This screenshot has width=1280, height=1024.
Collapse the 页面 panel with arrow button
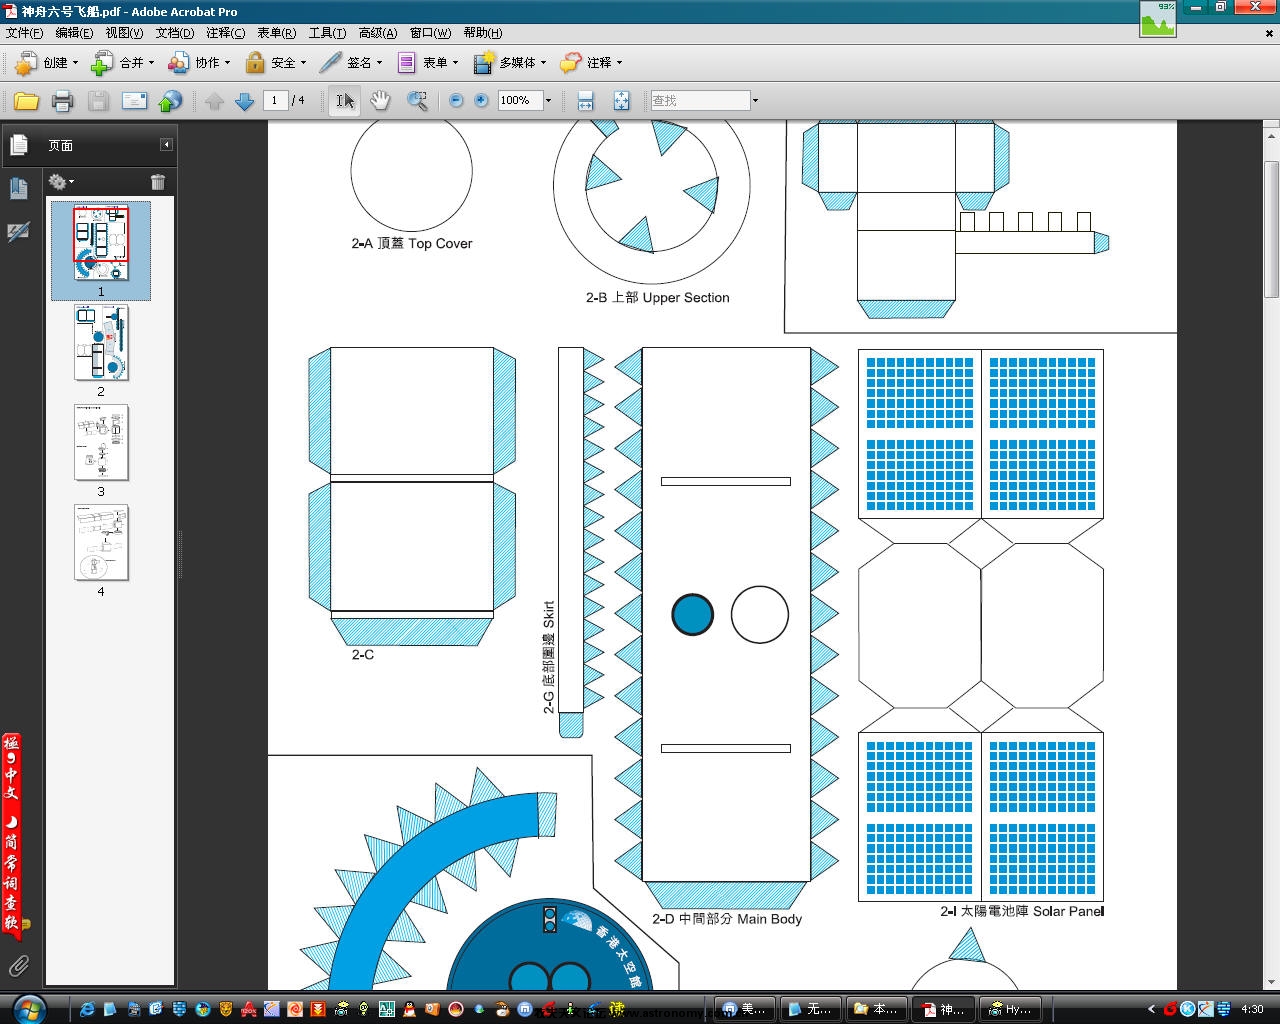tap(166, 145)
